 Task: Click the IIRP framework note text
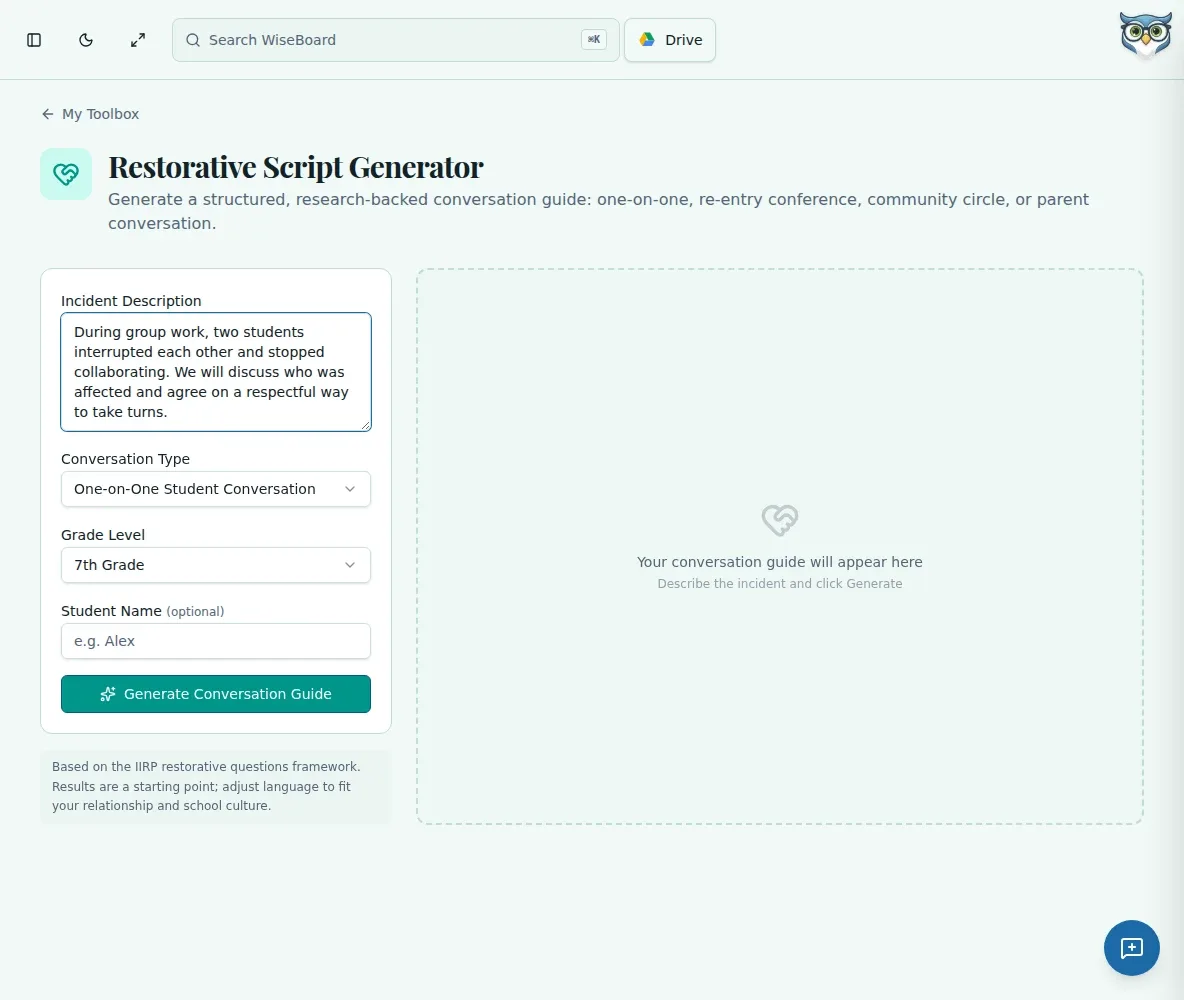206,786
